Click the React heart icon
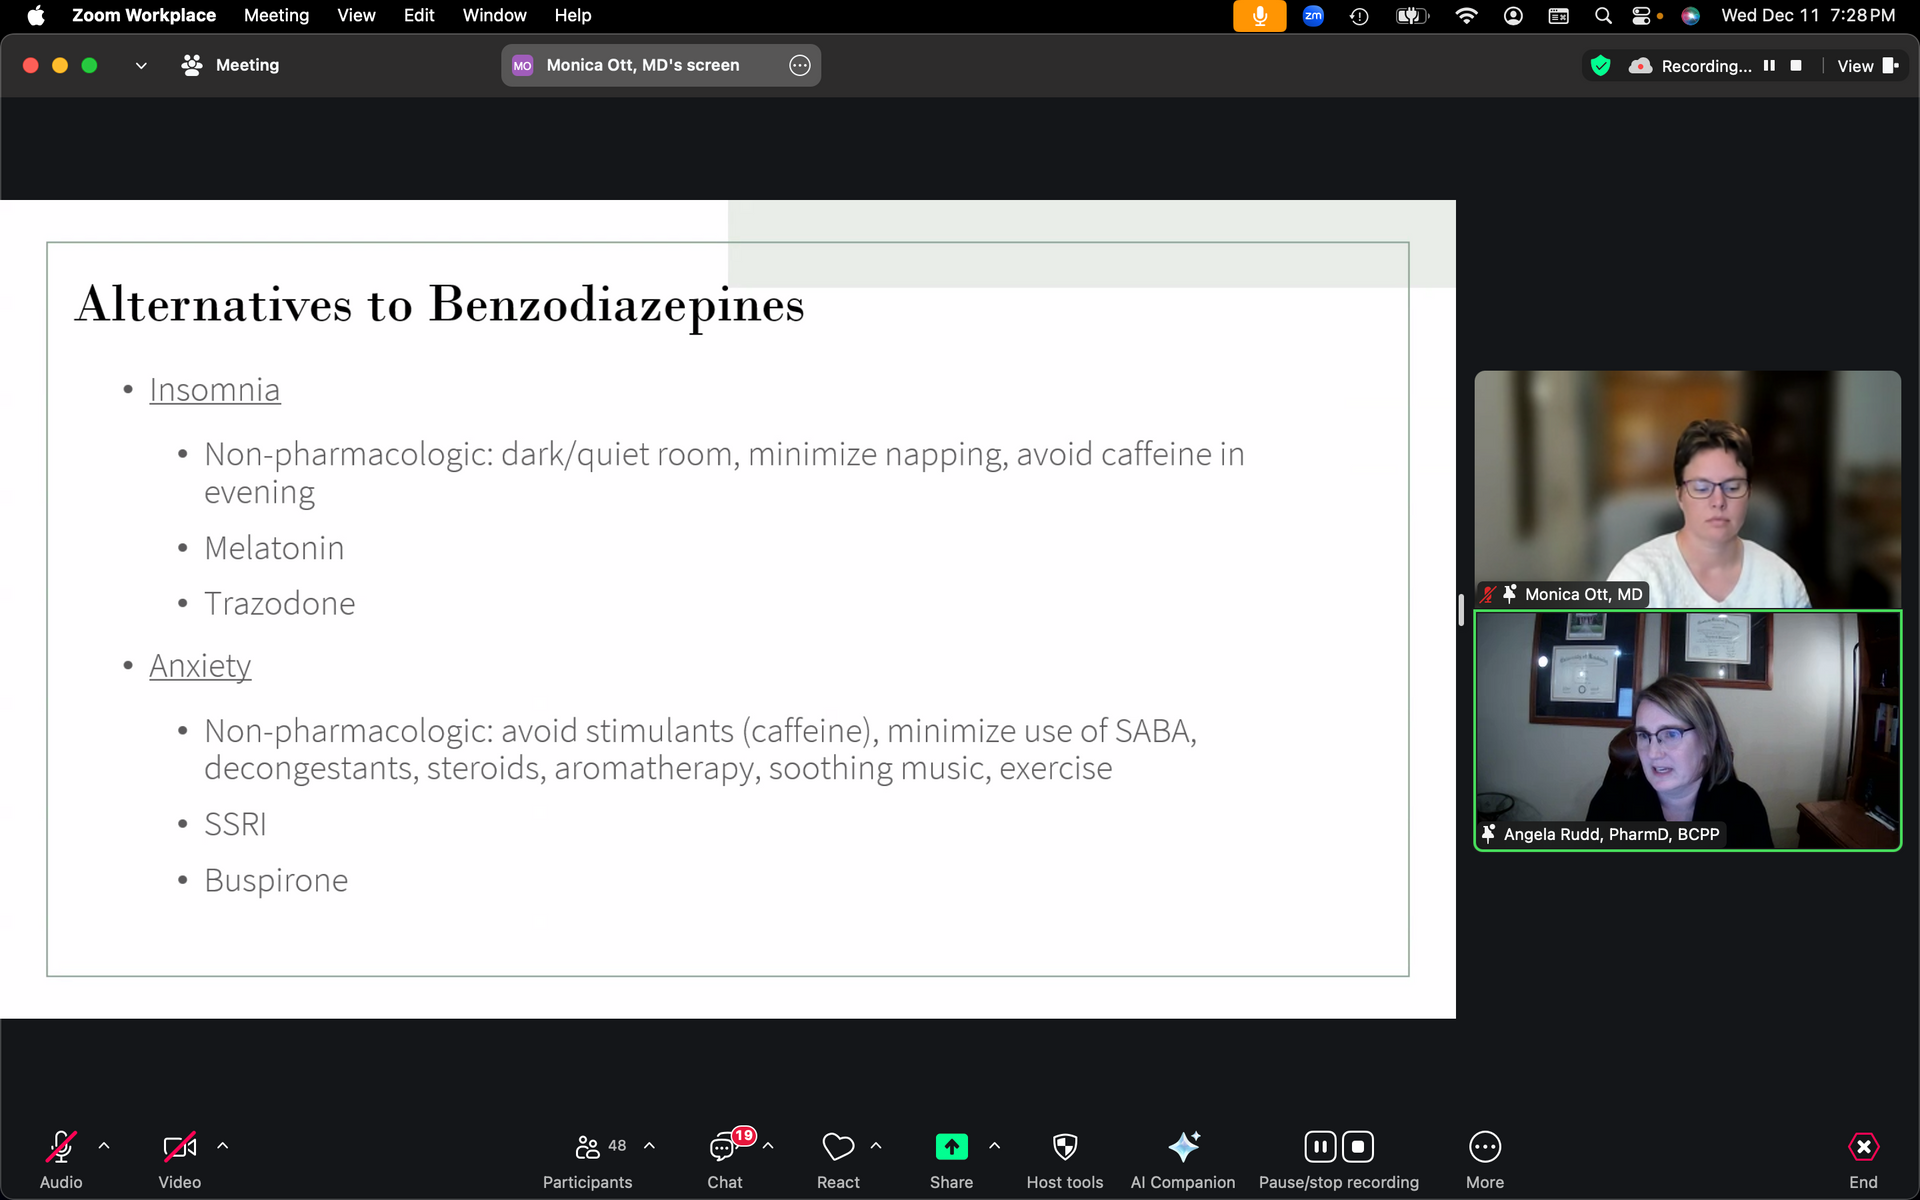 [x=837, y=1147]
